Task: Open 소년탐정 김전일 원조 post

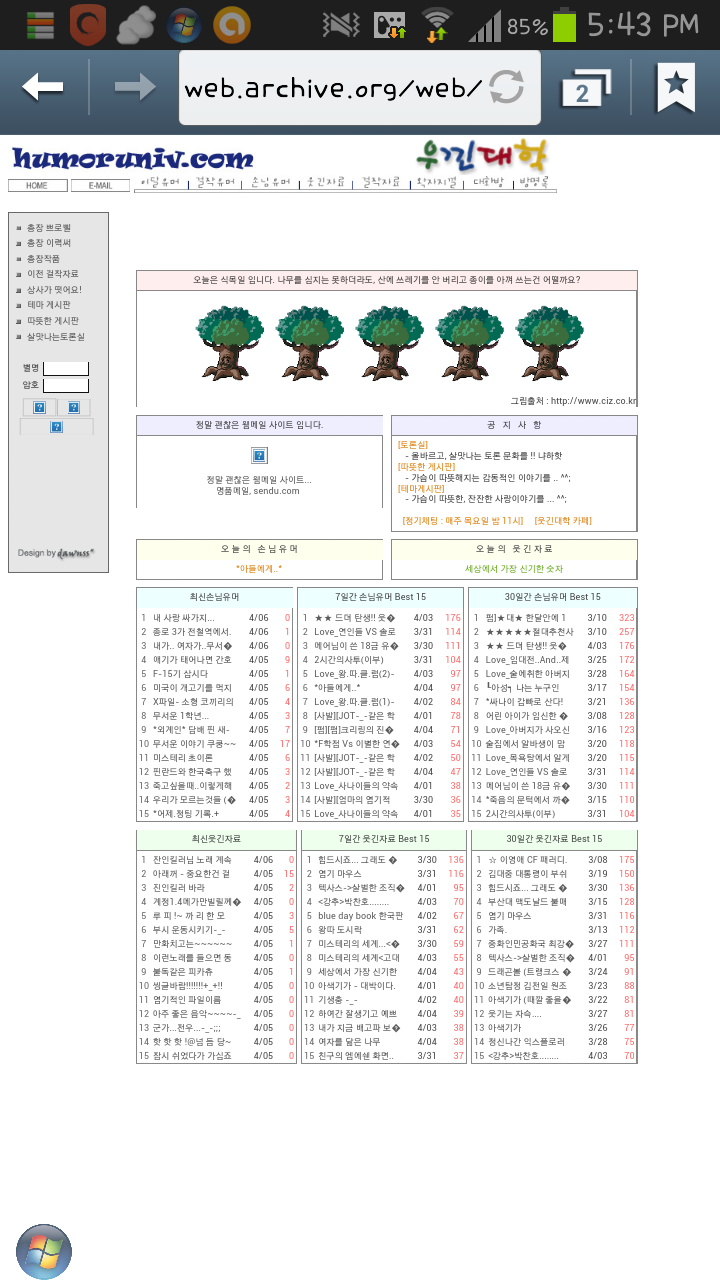Action: (526, 986)
